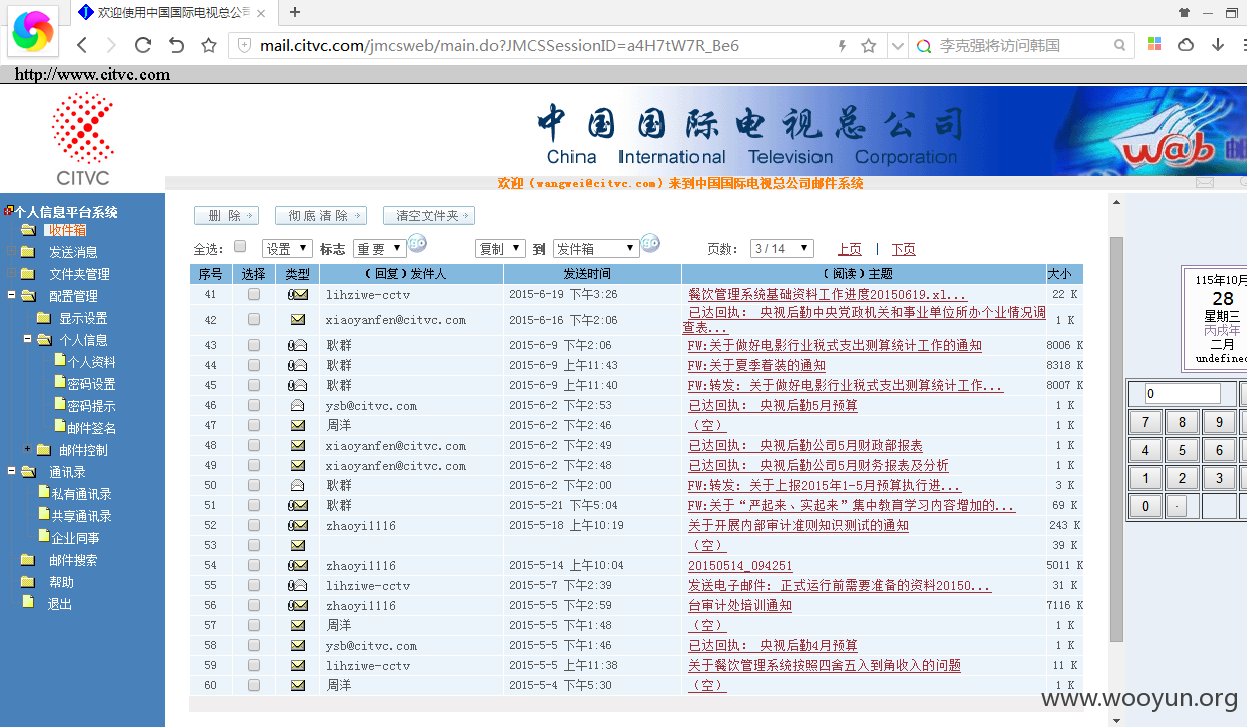Tick checkbox for mail number 43
1247x727 pixels.
pos(254,345)
